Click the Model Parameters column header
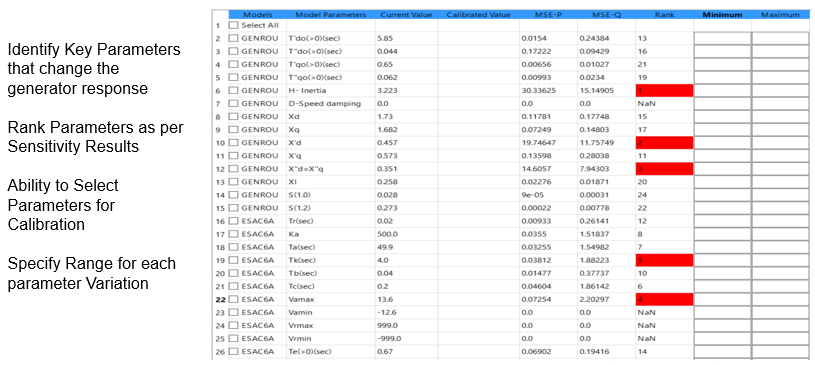The width and height of the screenshot is (815, 365). pyautogui.click(x=331, y=15)
